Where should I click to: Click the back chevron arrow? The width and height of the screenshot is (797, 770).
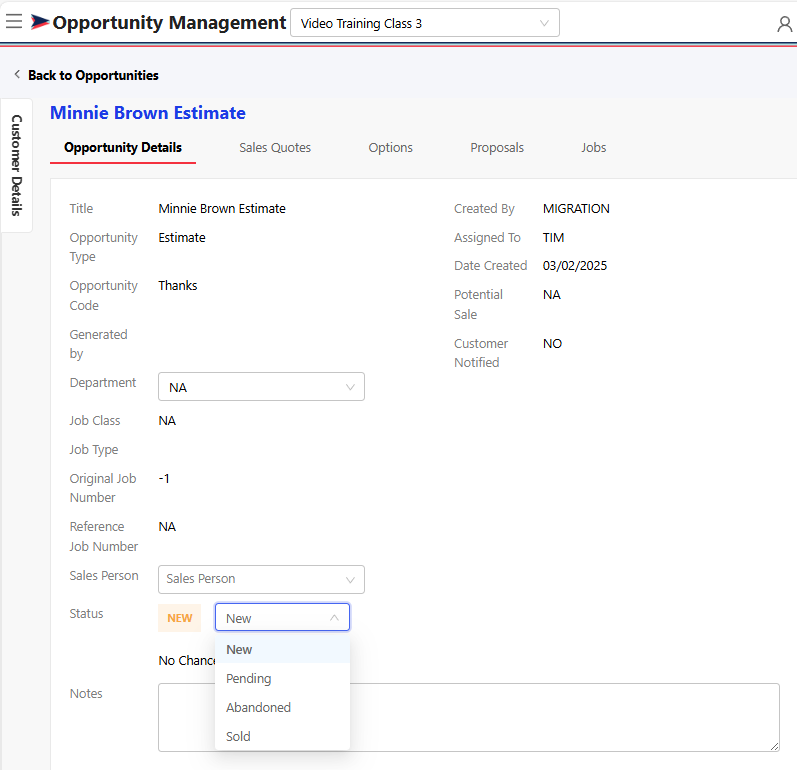pos(17,74)
